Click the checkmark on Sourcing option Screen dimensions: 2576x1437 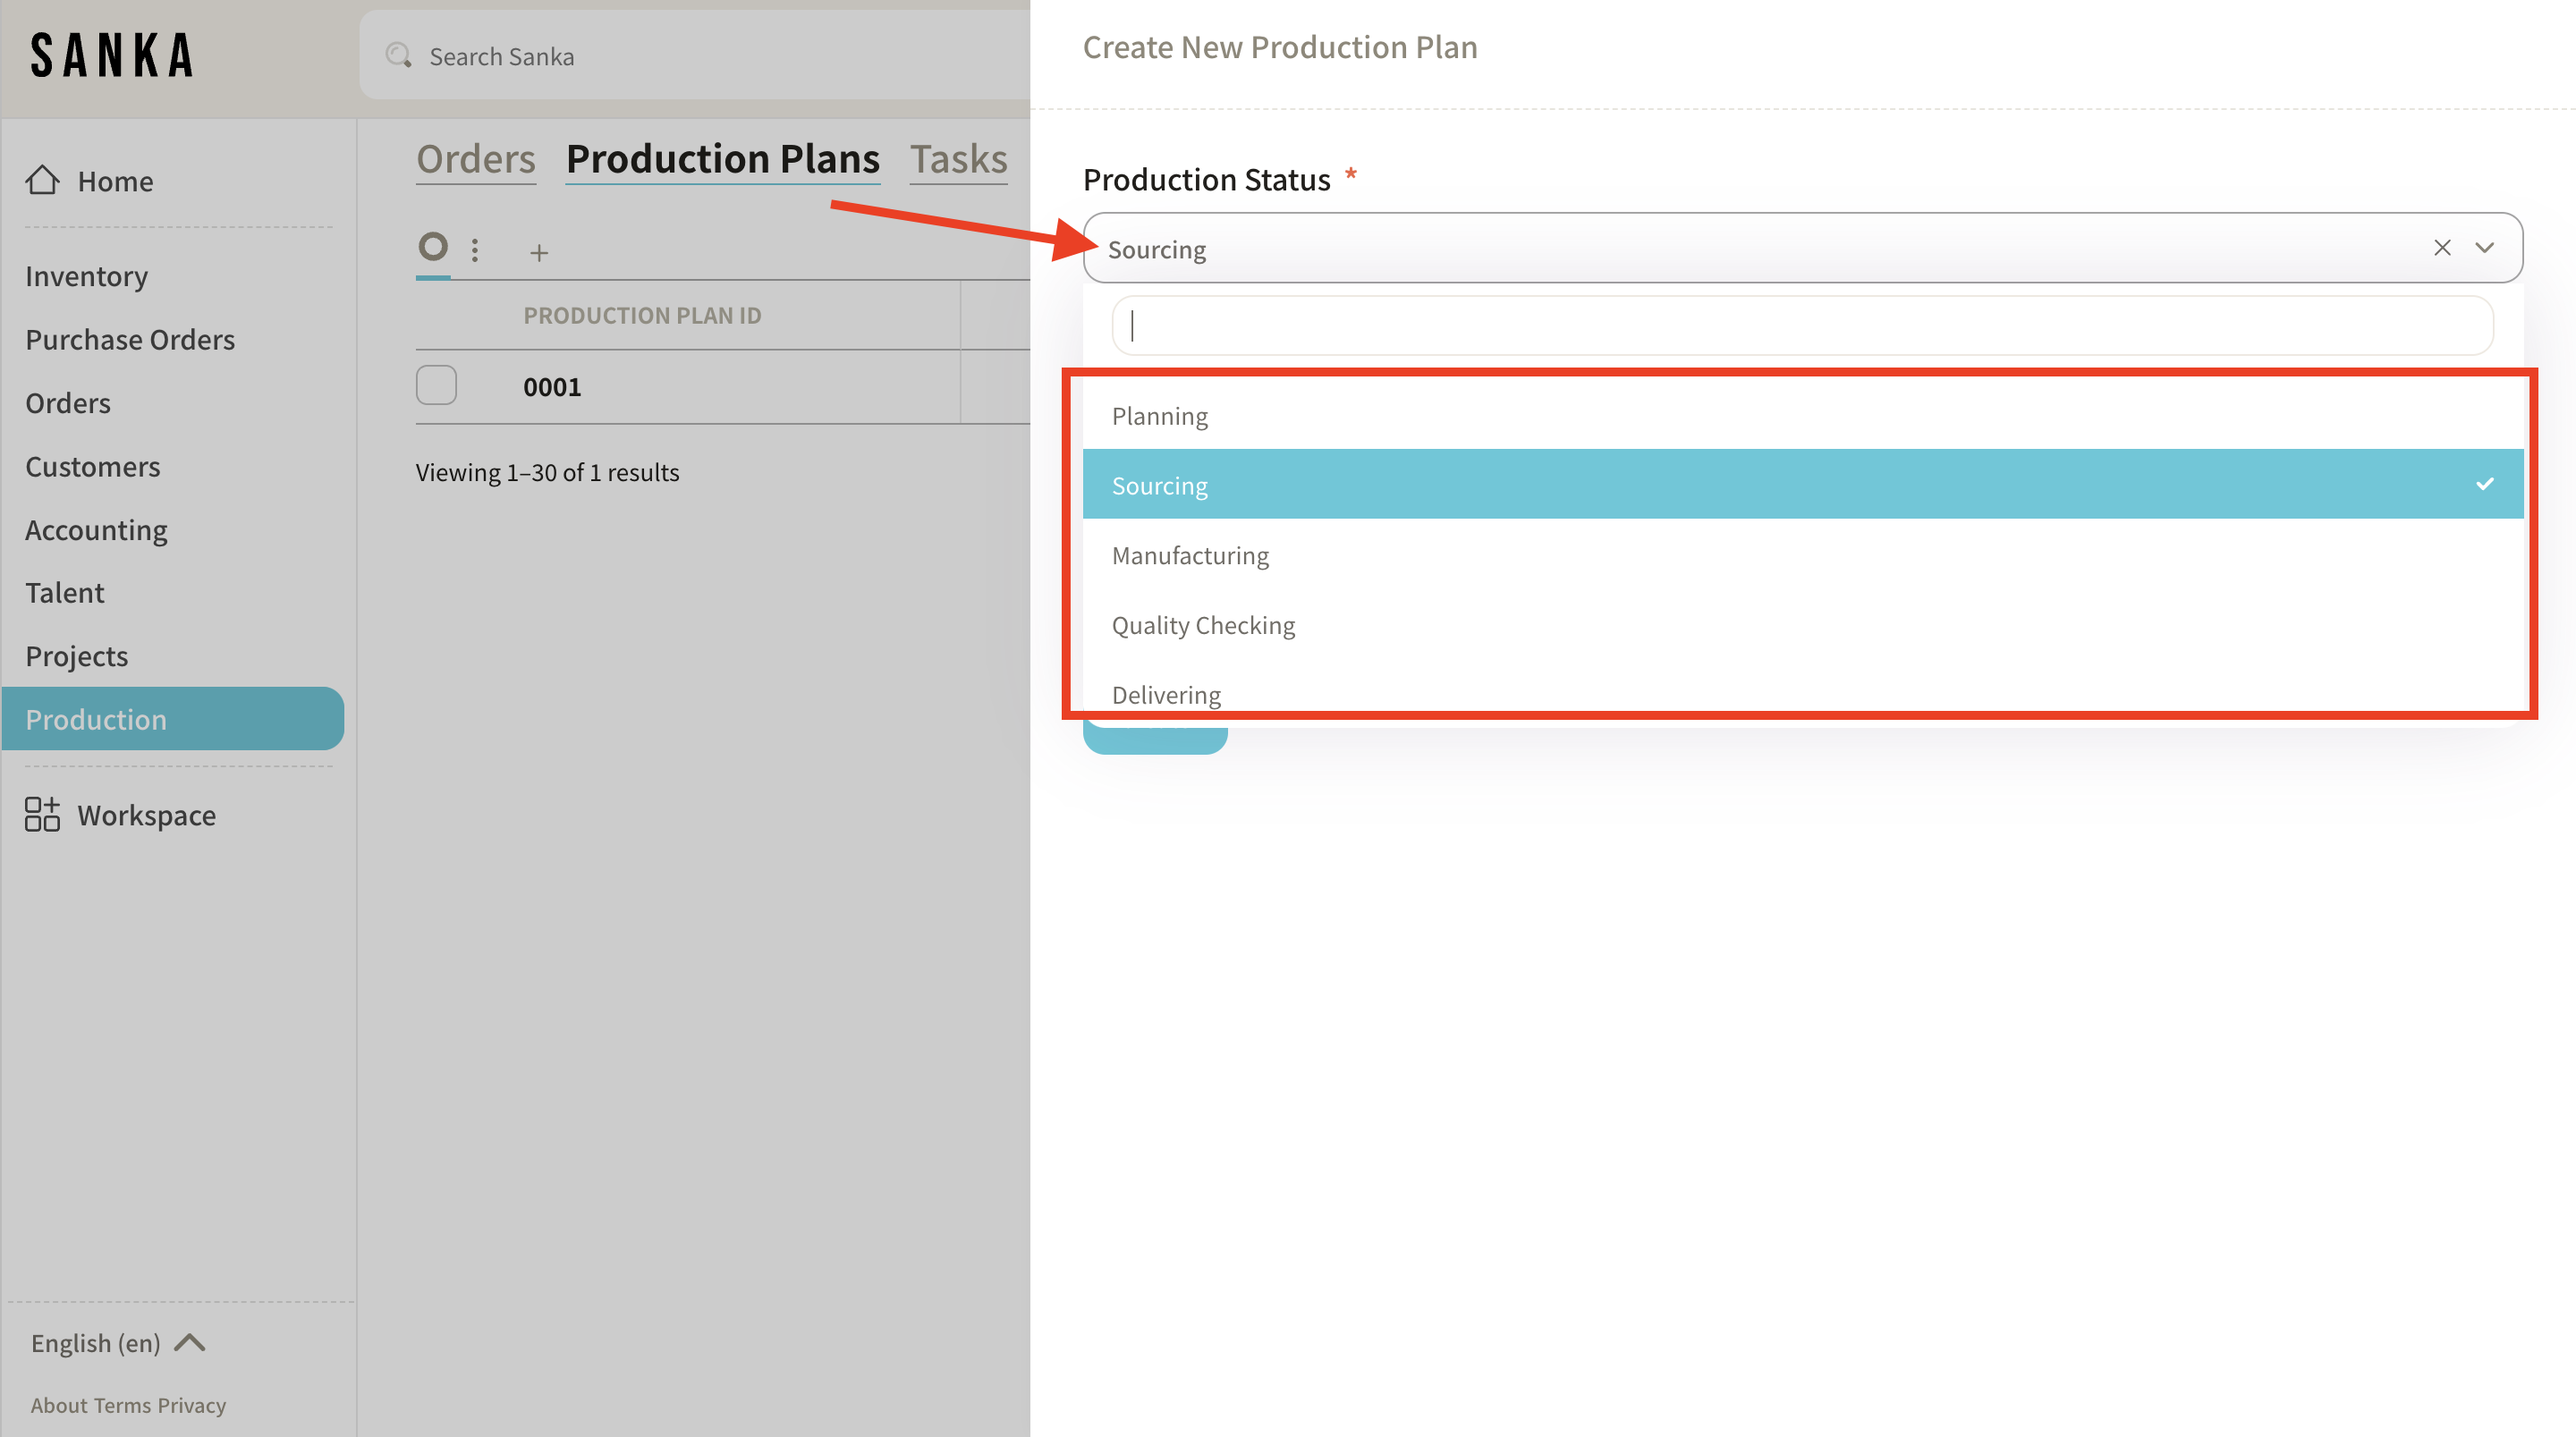[2484, 484]
